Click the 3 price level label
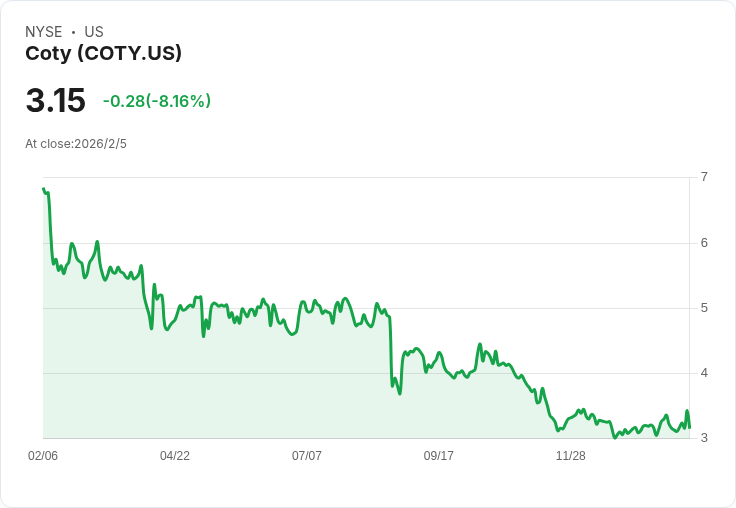The image size is (736, 508). [704, 438]
